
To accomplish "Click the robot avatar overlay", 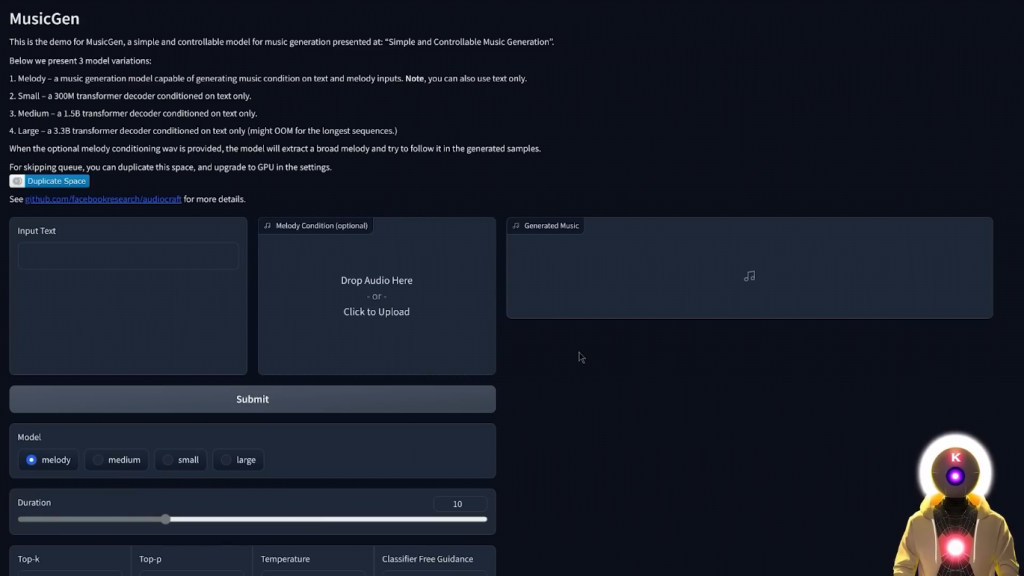I will pos(955,505).
